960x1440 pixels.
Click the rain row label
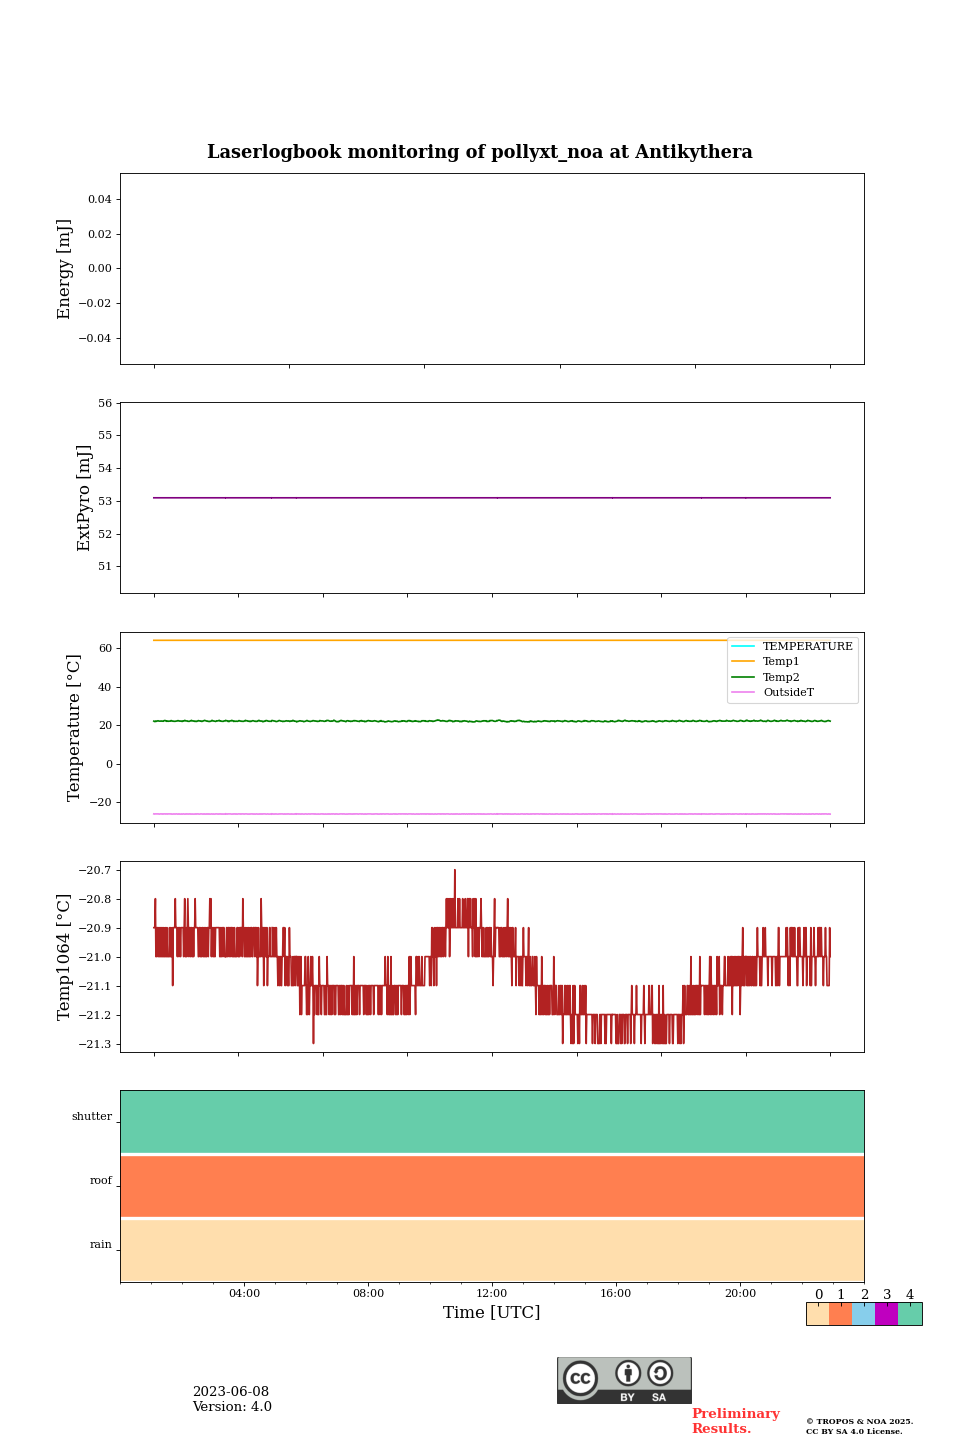101,1245
